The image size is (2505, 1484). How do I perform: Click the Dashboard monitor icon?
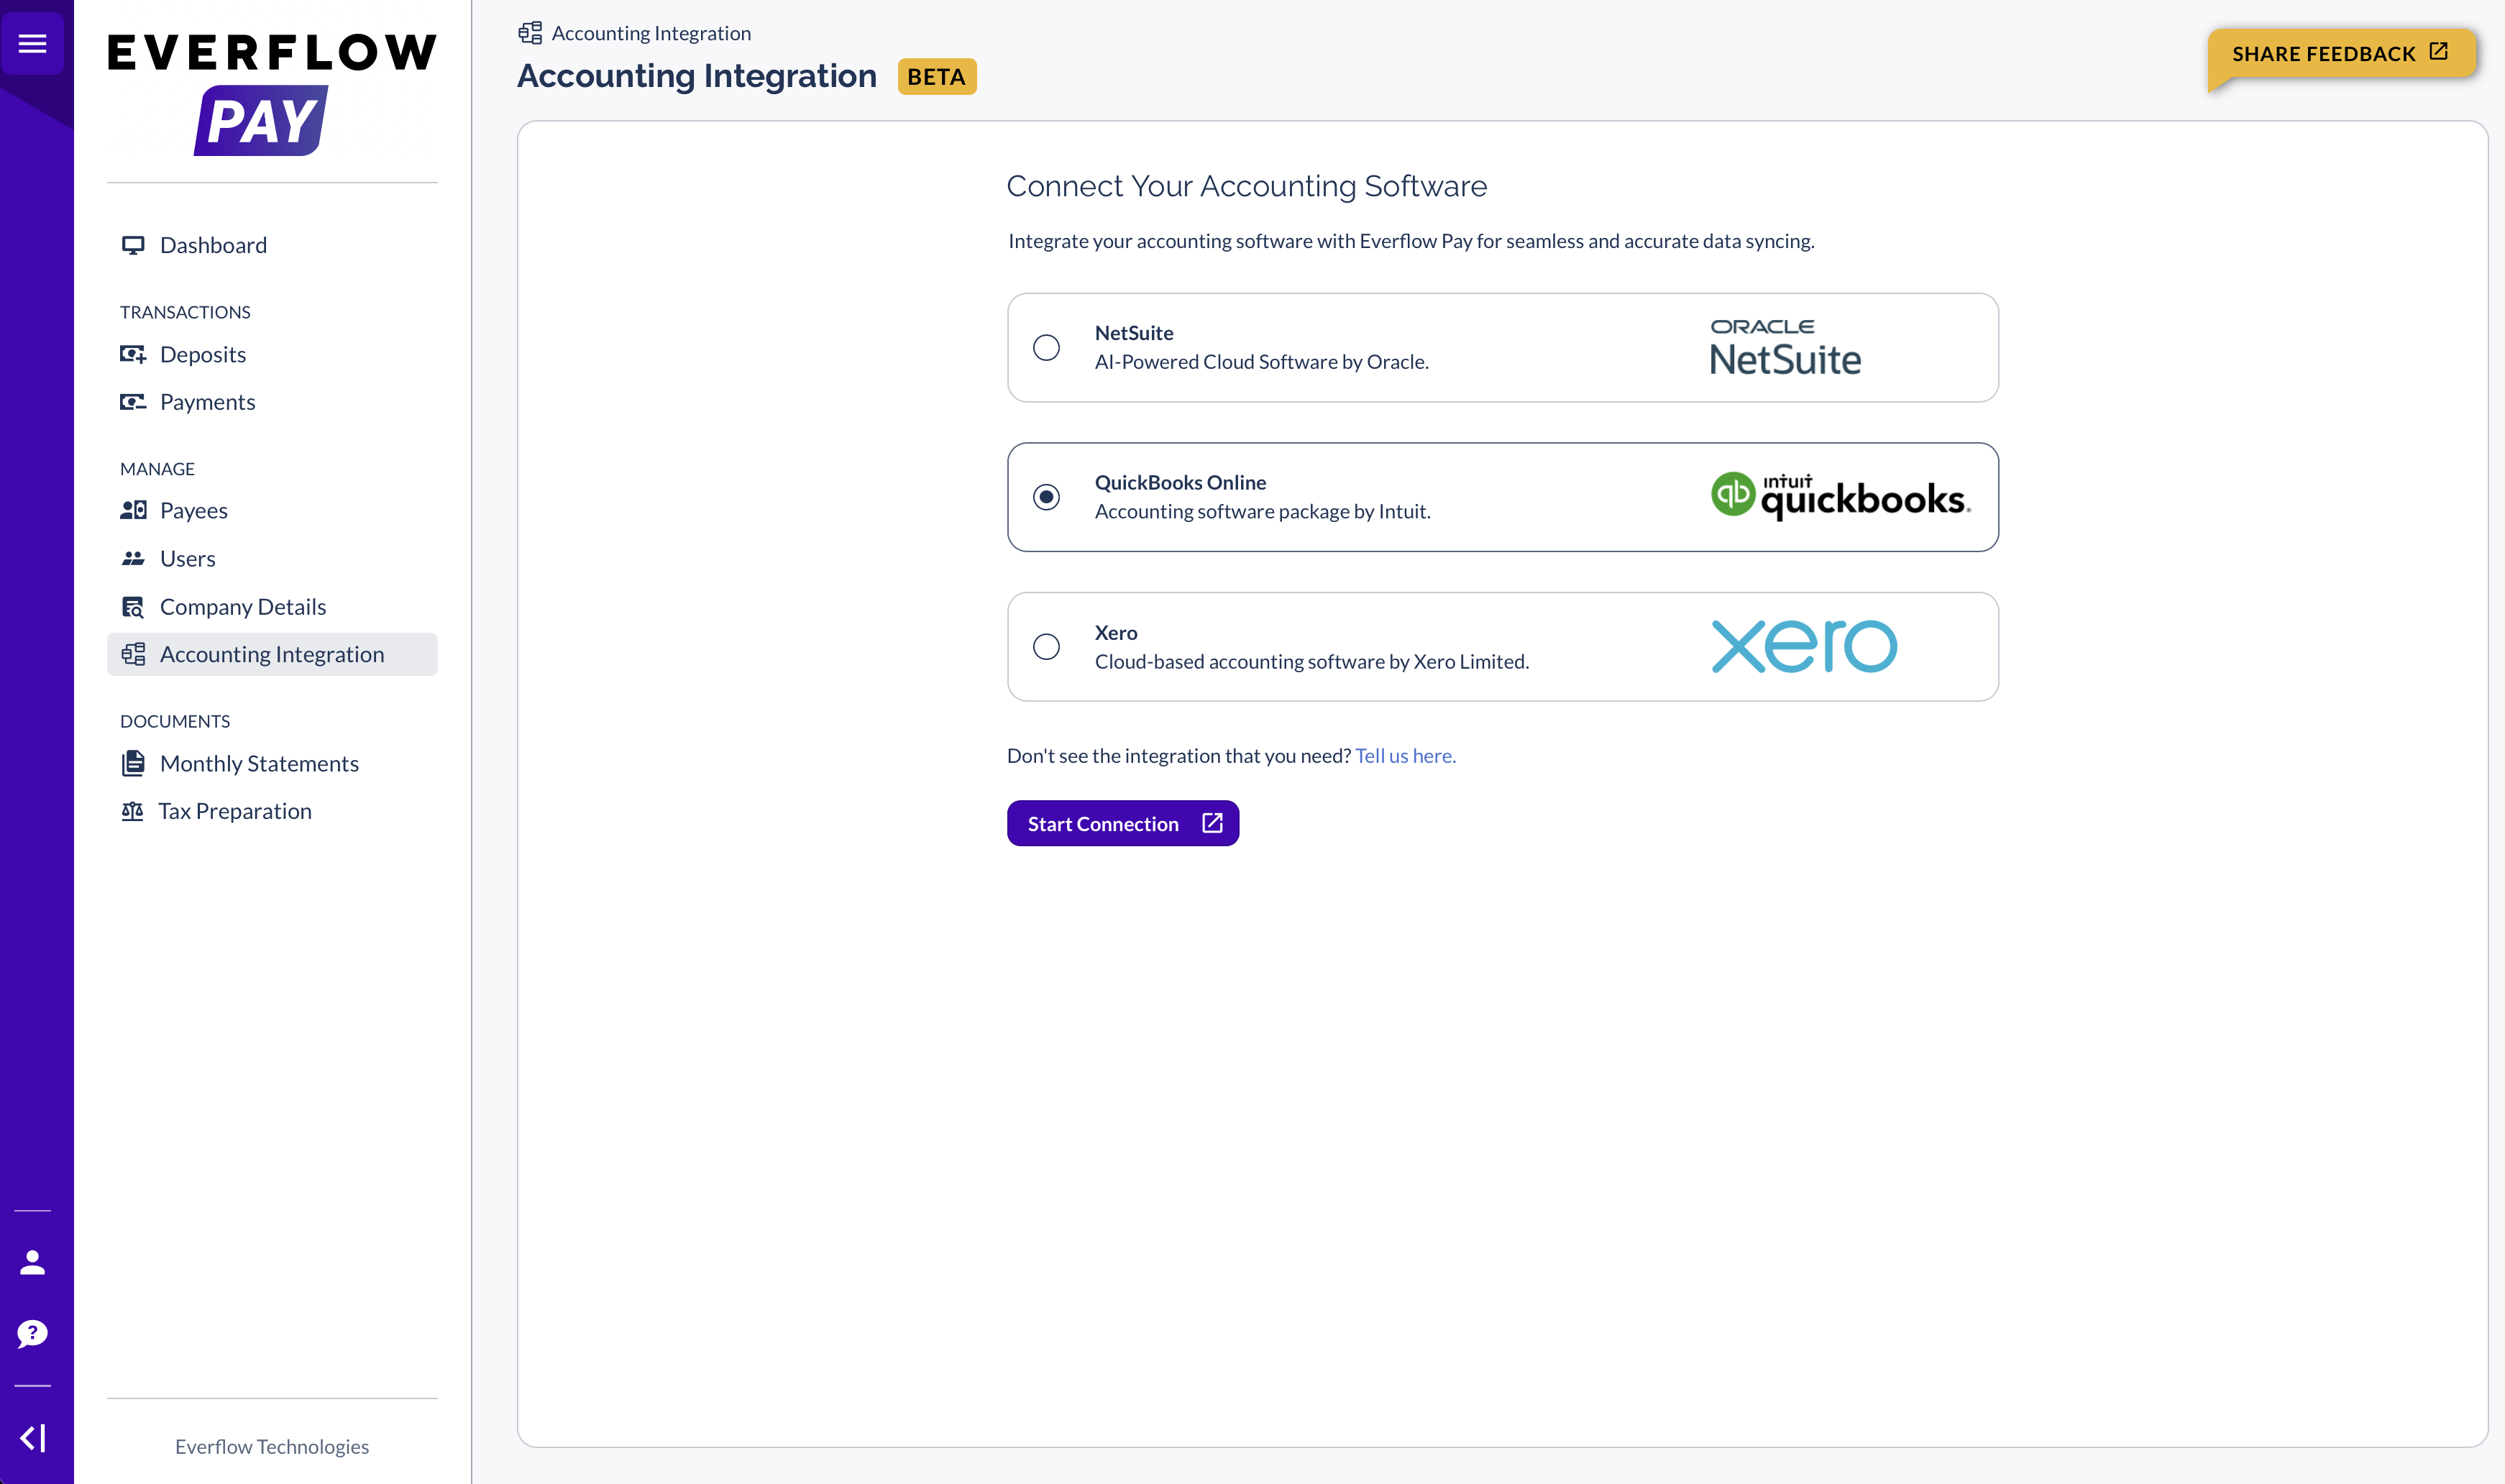[x=134, y=244]
